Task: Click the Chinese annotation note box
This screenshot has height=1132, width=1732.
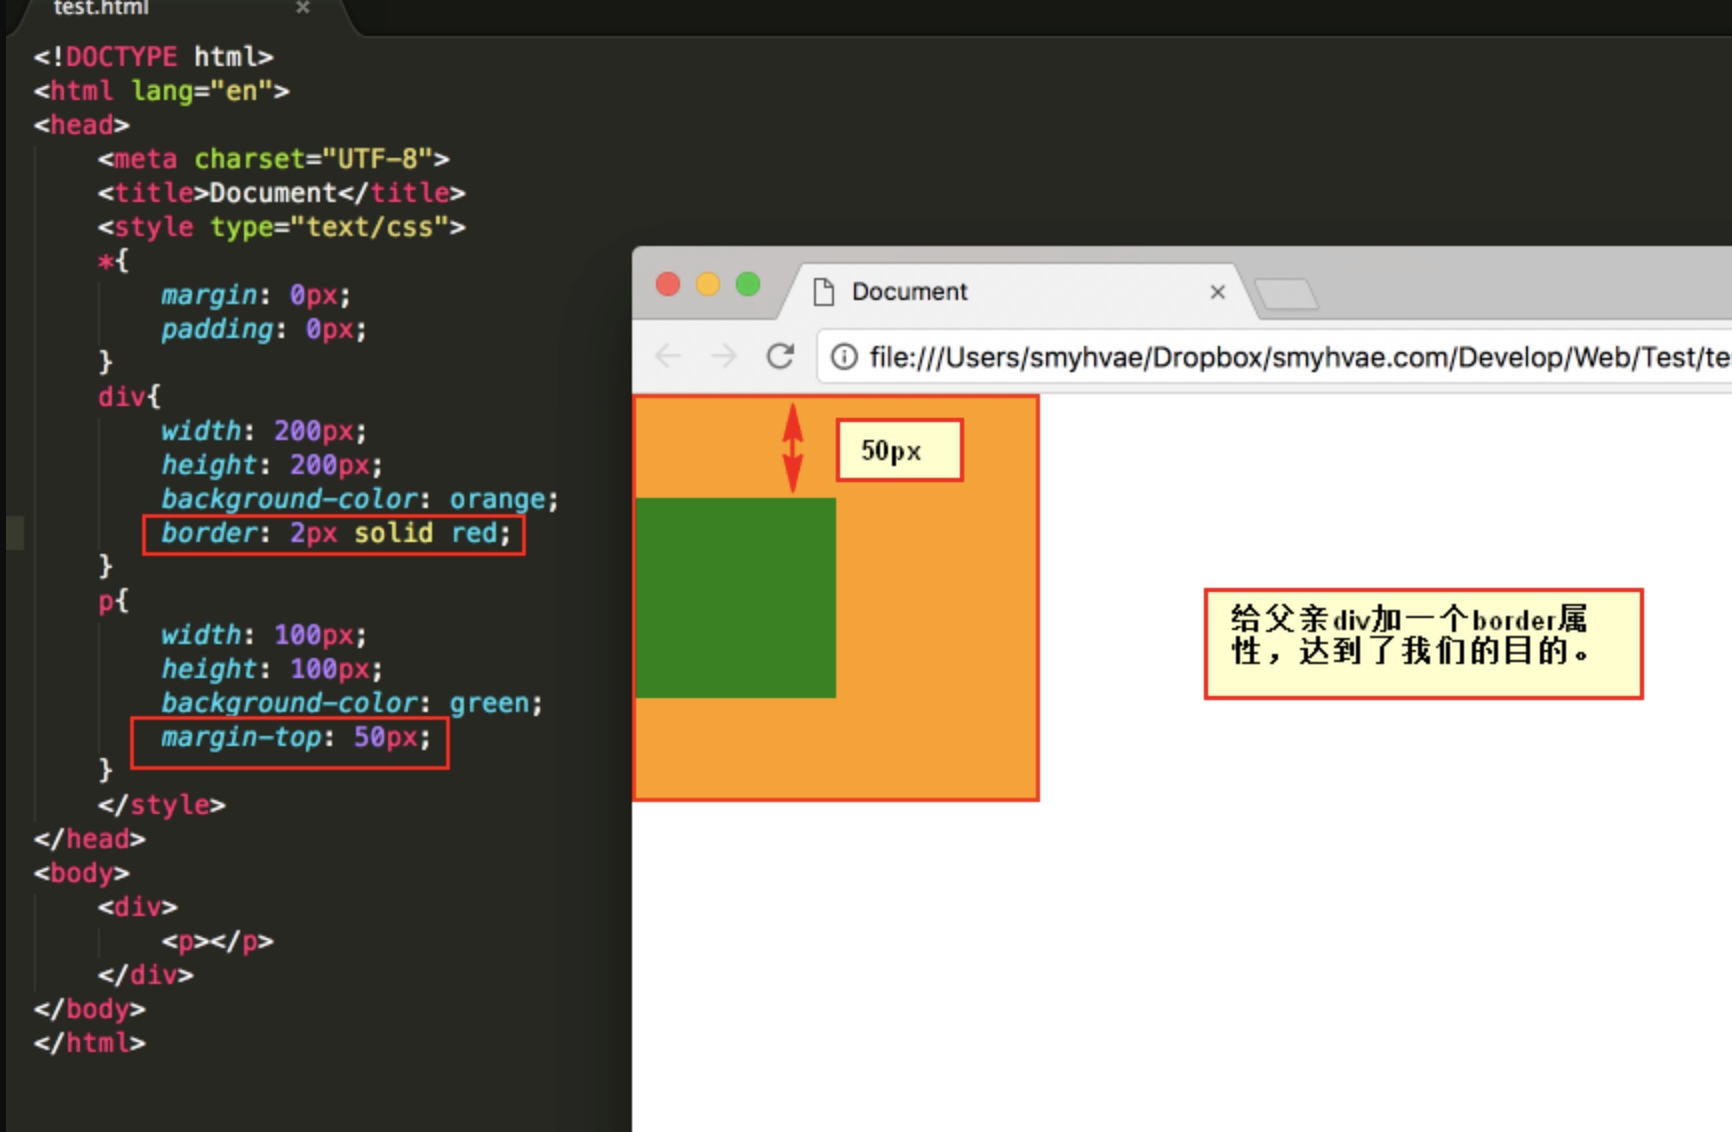Action: tap(1423, 644)
